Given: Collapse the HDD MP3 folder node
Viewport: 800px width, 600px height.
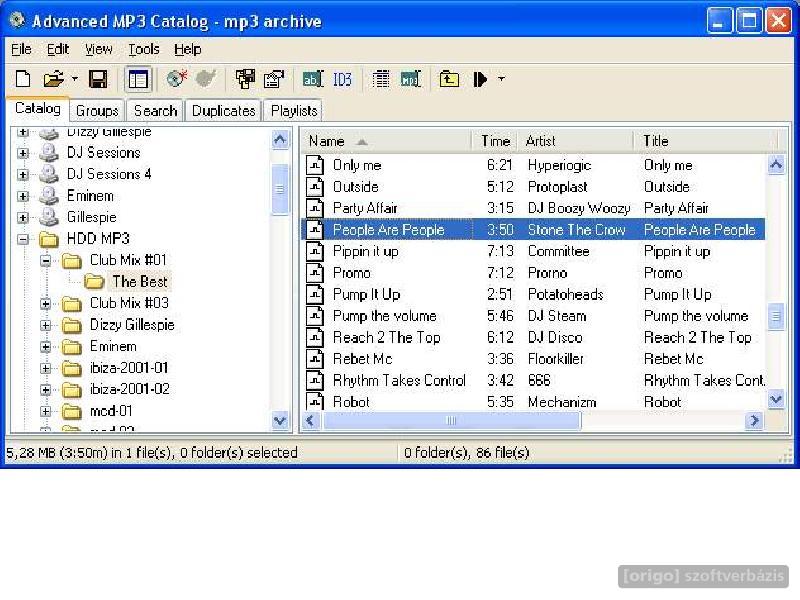Looking at the screenshot, I should pyautogui.click(x=22, y=239).
